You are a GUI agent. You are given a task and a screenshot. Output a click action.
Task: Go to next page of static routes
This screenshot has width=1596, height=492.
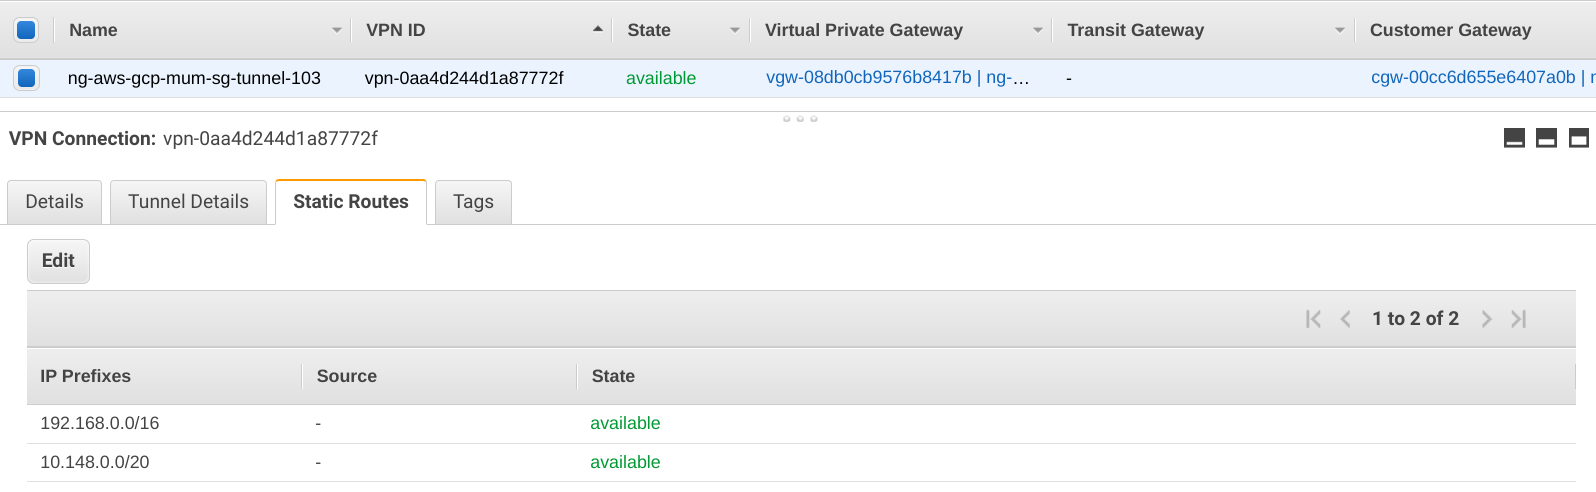pos(1487,319)
